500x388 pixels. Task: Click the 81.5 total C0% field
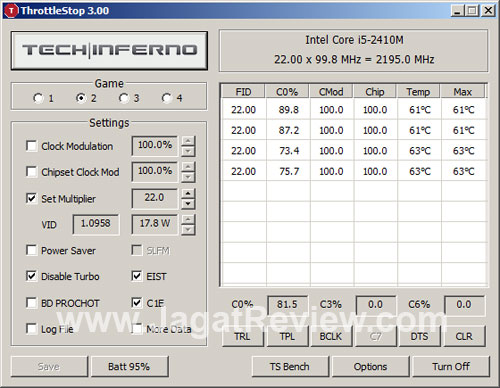coord(287,305)
